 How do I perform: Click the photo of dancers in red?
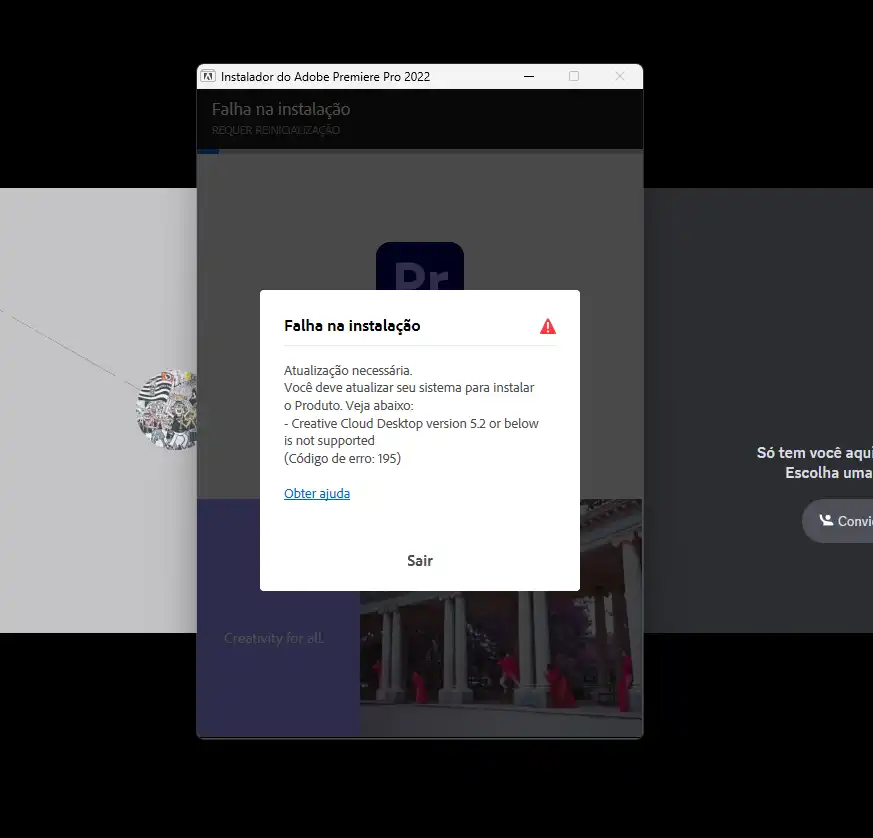[500, 650]
